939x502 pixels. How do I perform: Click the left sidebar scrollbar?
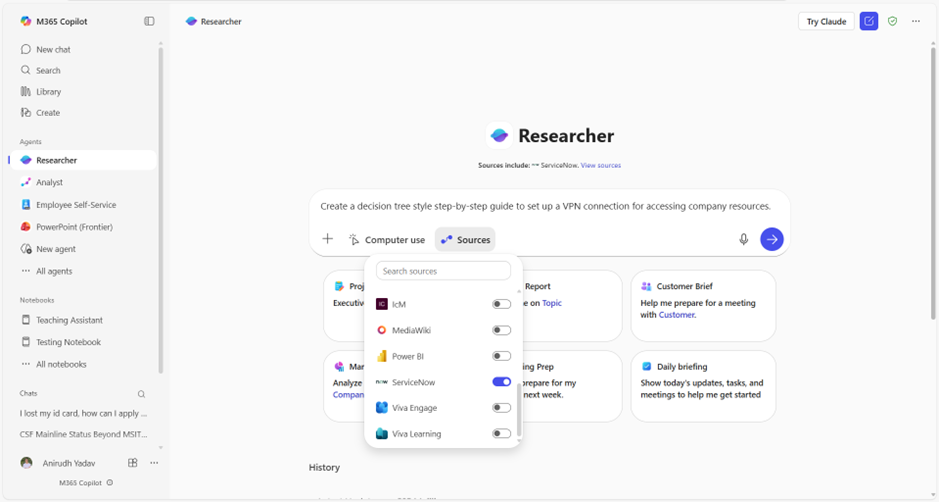point(160,210)
